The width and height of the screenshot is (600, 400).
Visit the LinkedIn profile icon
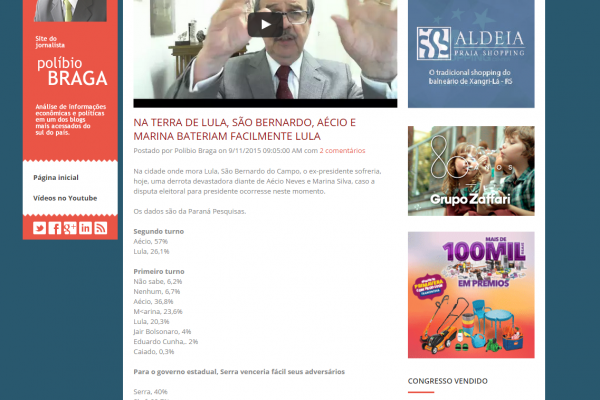coord(85,228)
